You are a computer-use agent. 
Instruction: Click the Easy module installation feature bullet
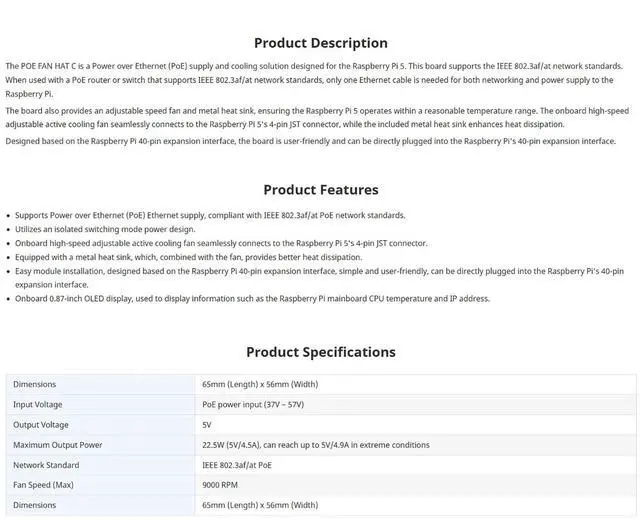point(318,271)
